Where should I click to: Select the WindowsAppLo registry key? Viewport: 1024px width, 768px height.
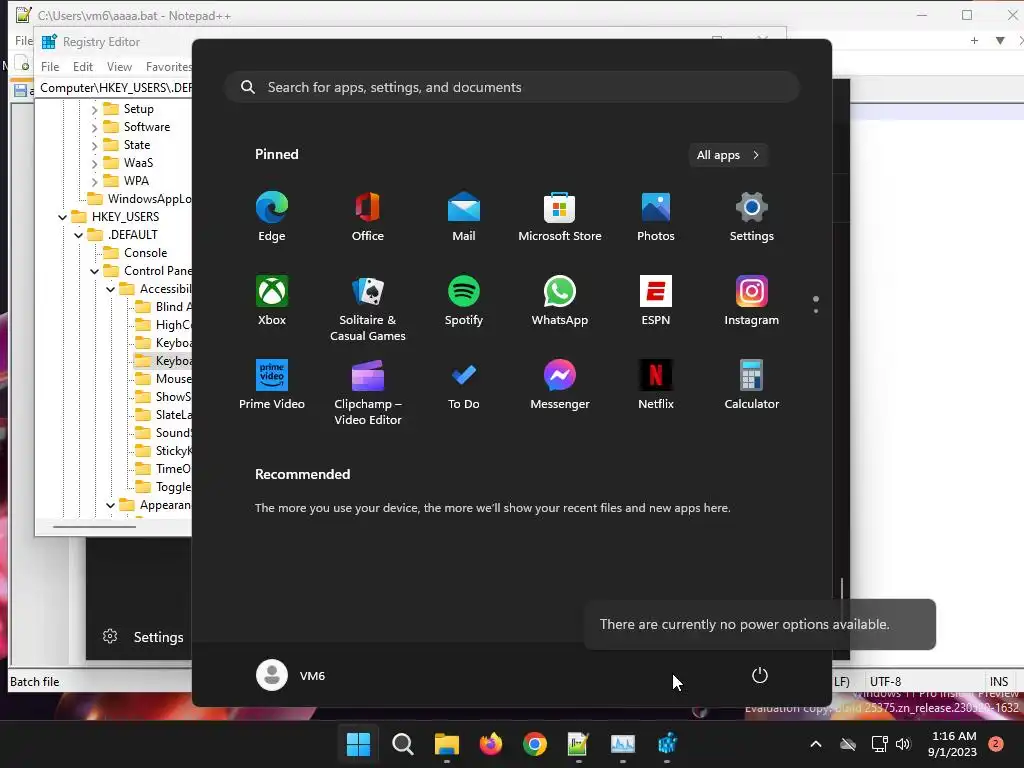(150, 199)
